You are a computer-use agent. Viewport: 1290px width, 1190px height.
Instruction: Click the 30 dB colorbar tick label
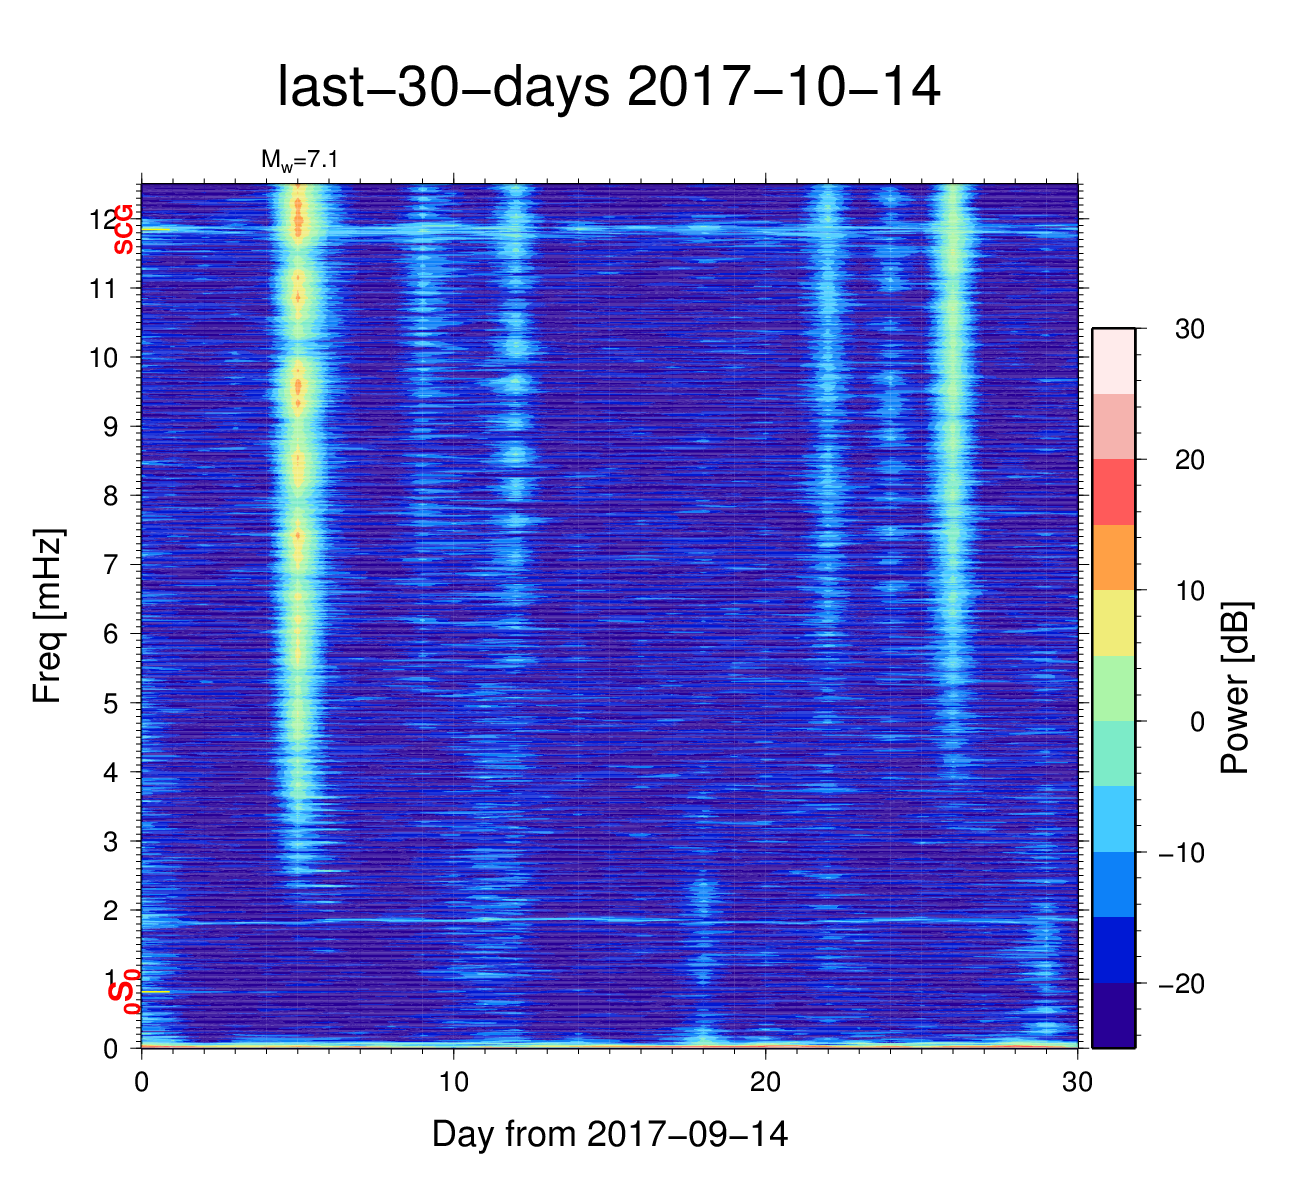tap(1189, 329)
